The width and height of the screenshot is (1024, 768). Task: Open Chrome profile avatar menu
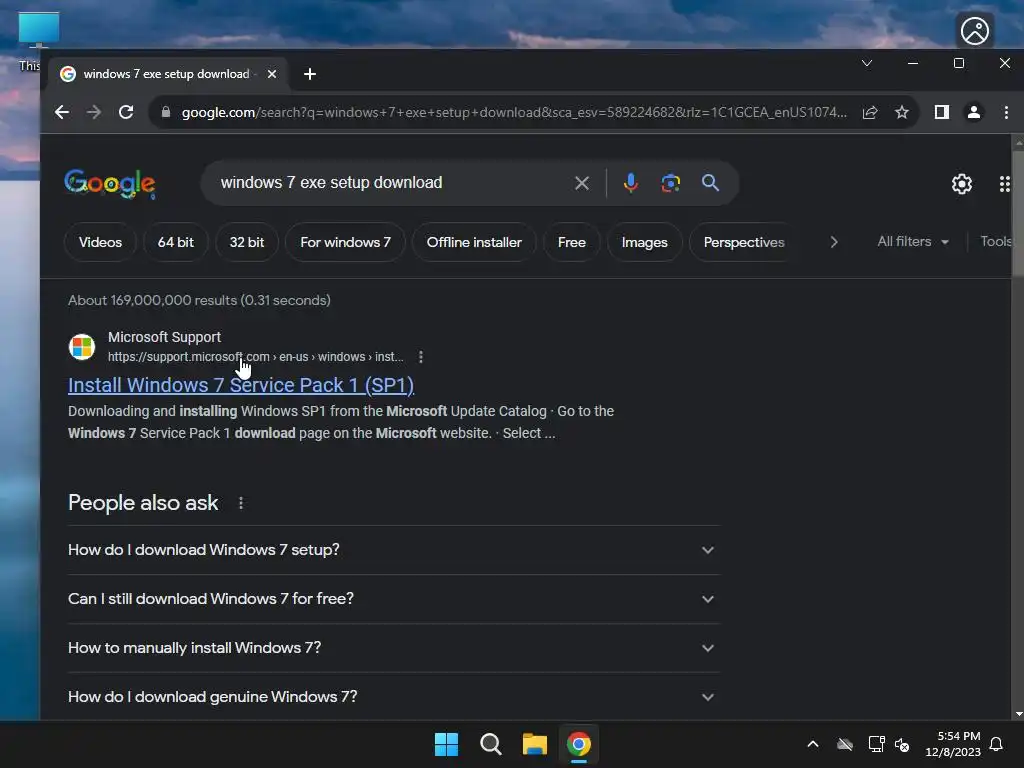[974, 112]
